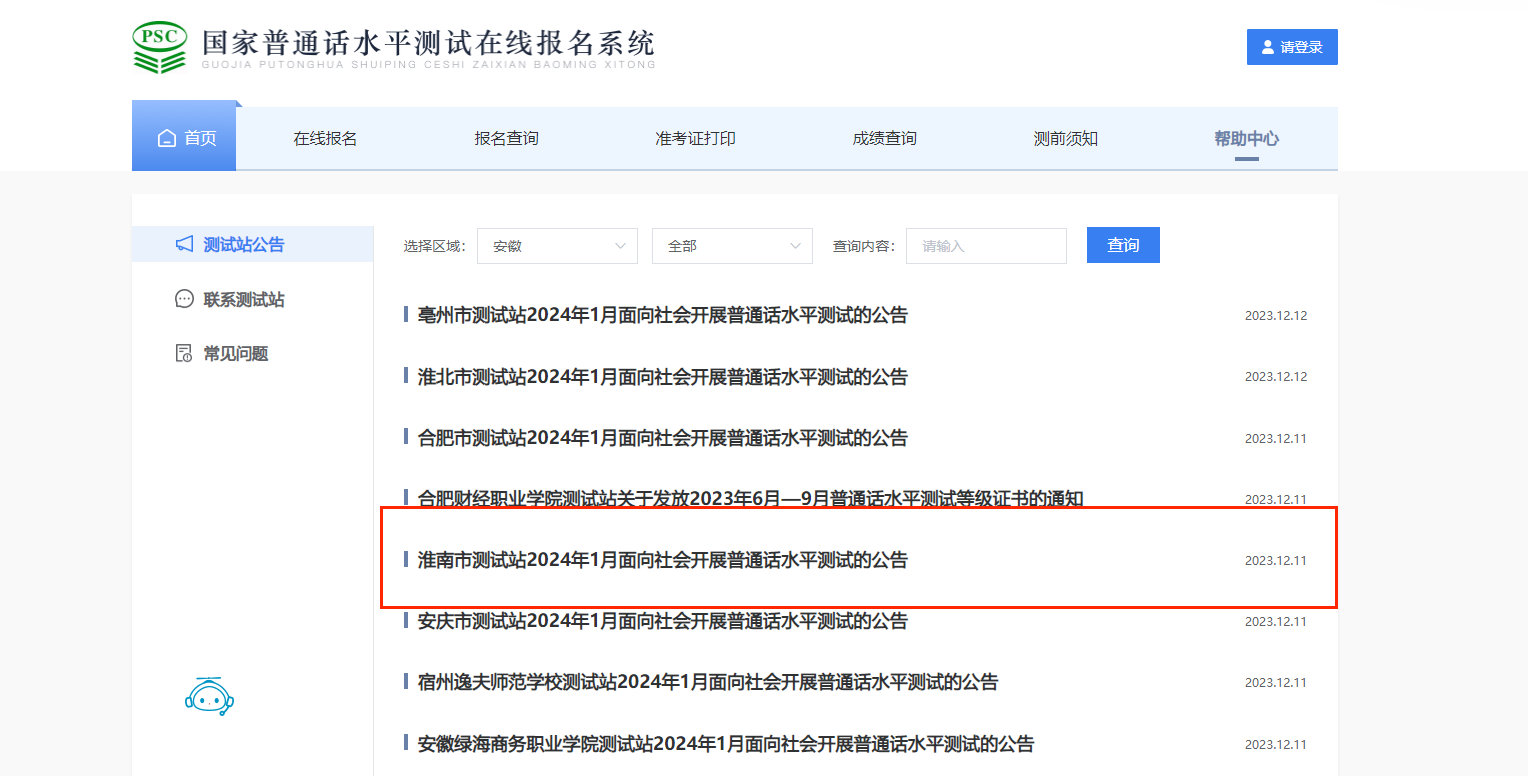The height and width of the screenshot is (776, 1528).
Task: Switch to 准考证打印 tab
Action: [x=695, y=139]
